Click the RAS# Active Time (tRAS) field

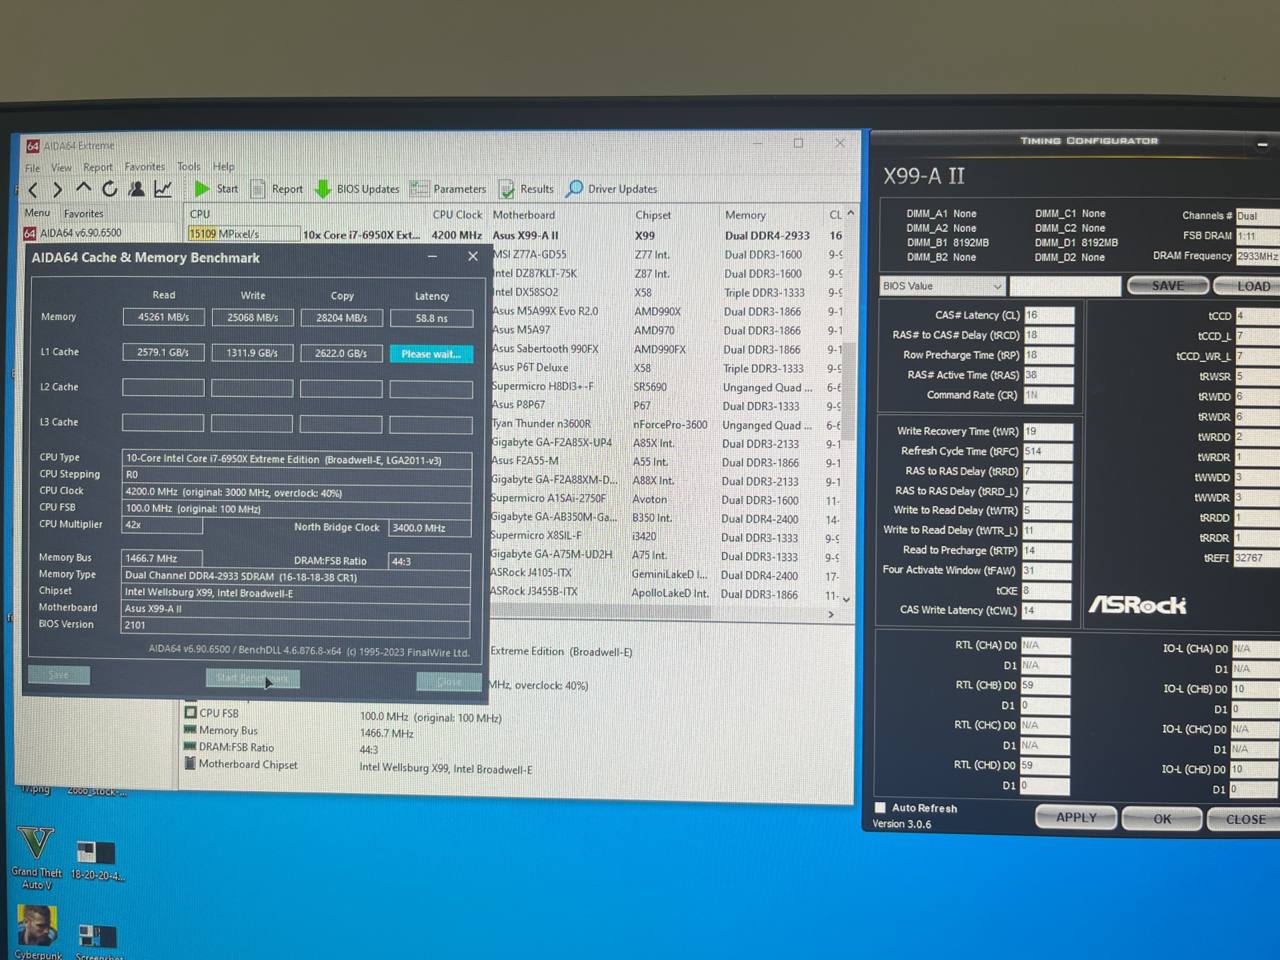click(x=1048, y=375)
